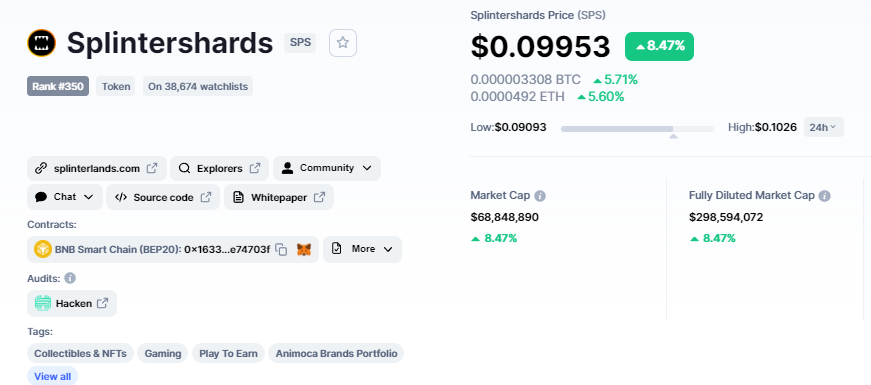Open the Explorers link
Image resolution: width=871 pixels, height=385 pixels.
click(219, 168)
